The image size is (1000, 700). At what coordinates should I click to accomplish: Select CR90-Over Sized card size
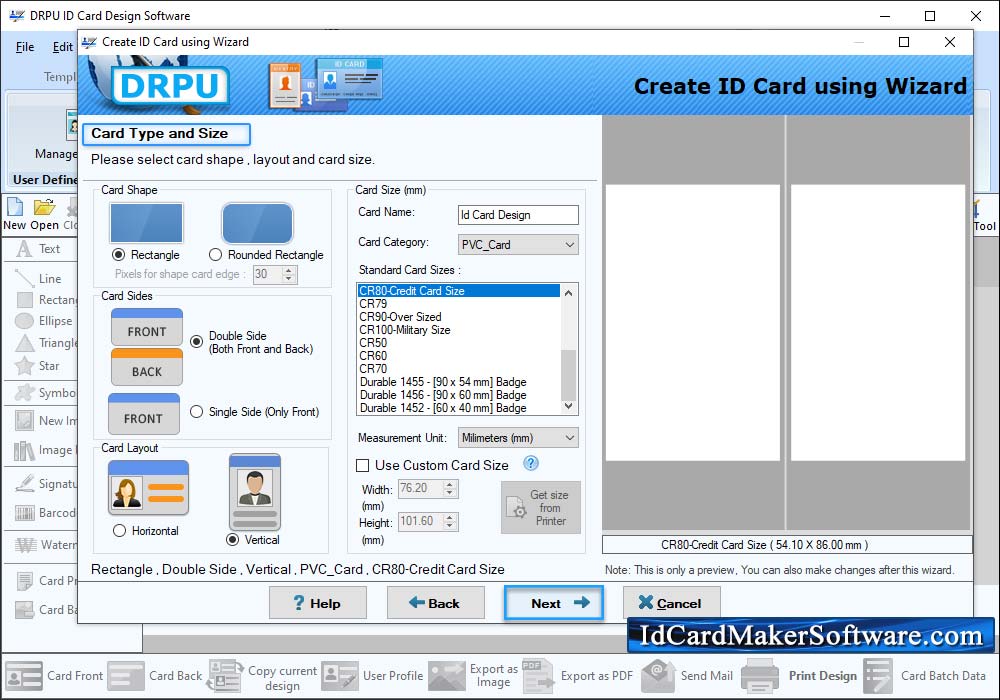click(459, 317)
